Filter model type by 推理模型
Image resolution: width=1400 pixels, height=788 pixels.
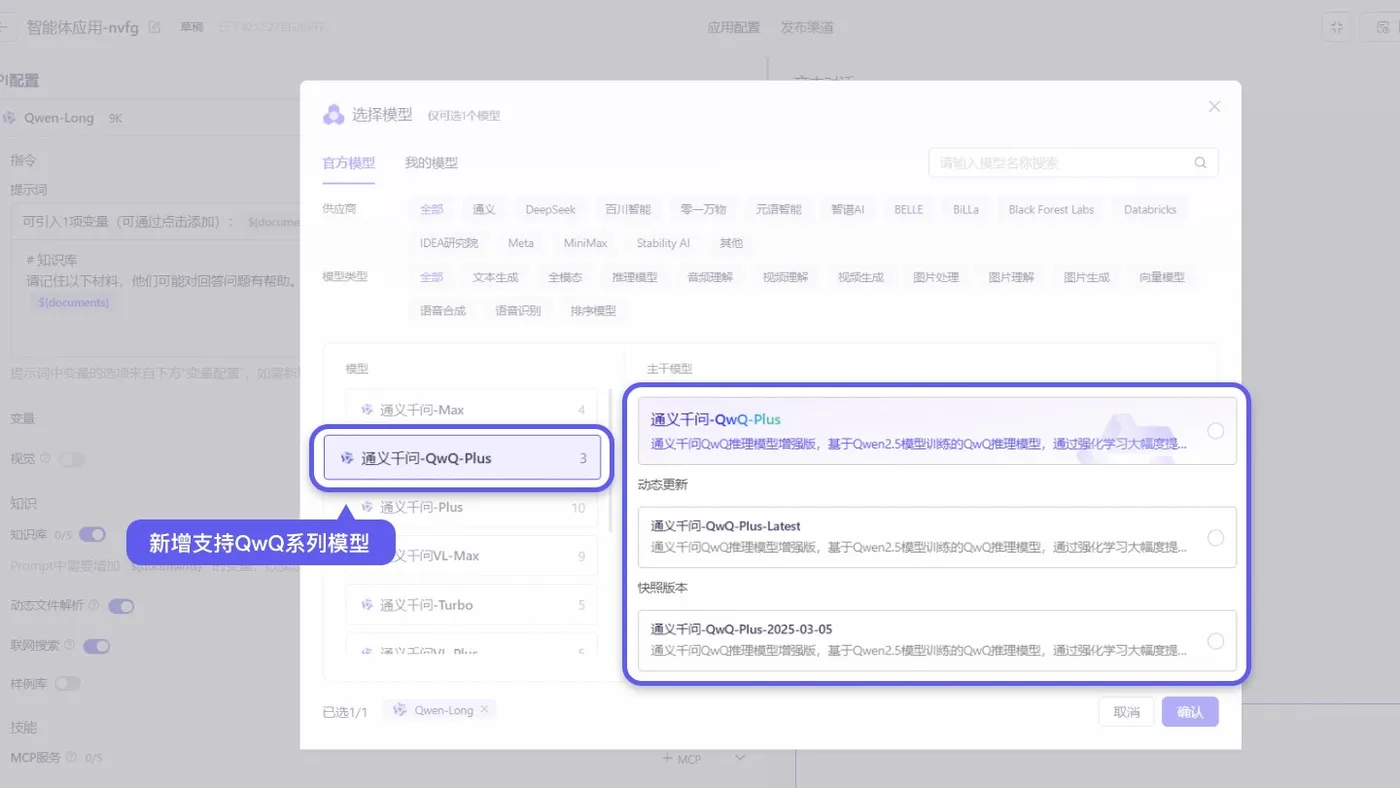635,277
